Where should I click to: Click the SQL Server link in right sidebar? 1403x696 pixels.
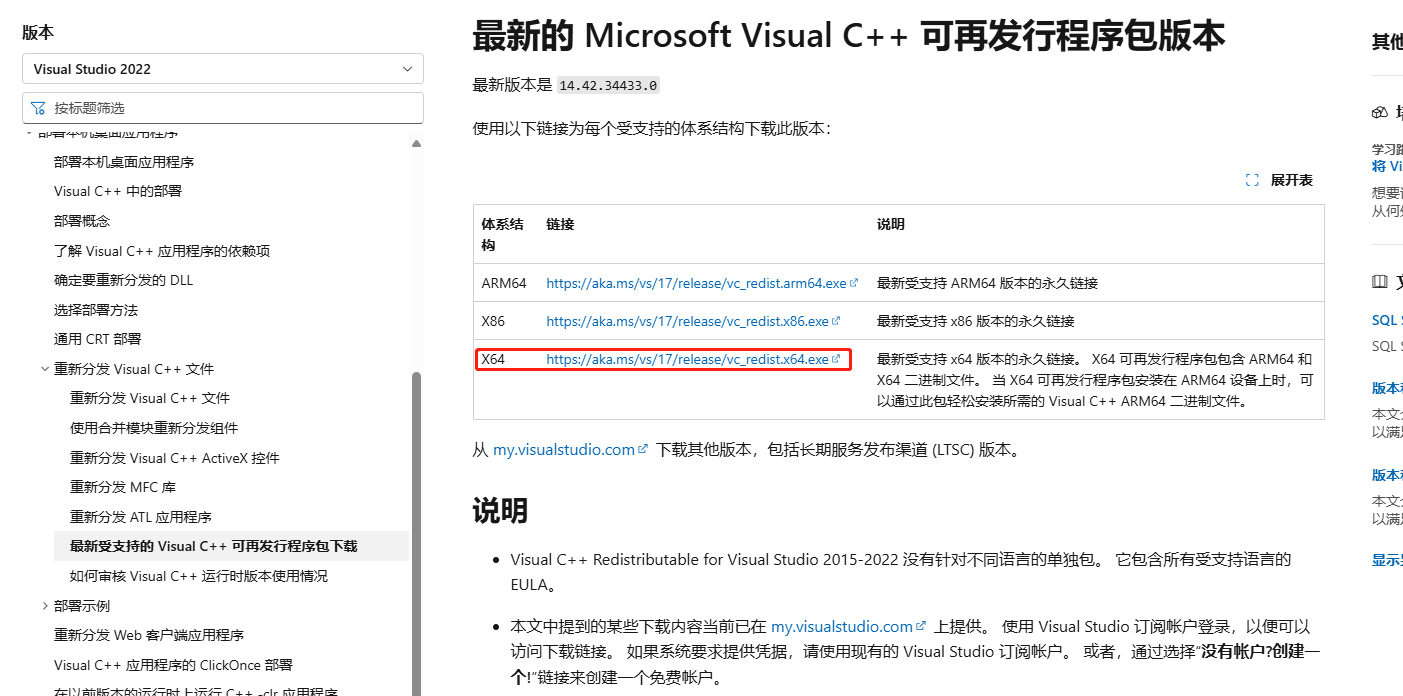tap(1386, 319)
